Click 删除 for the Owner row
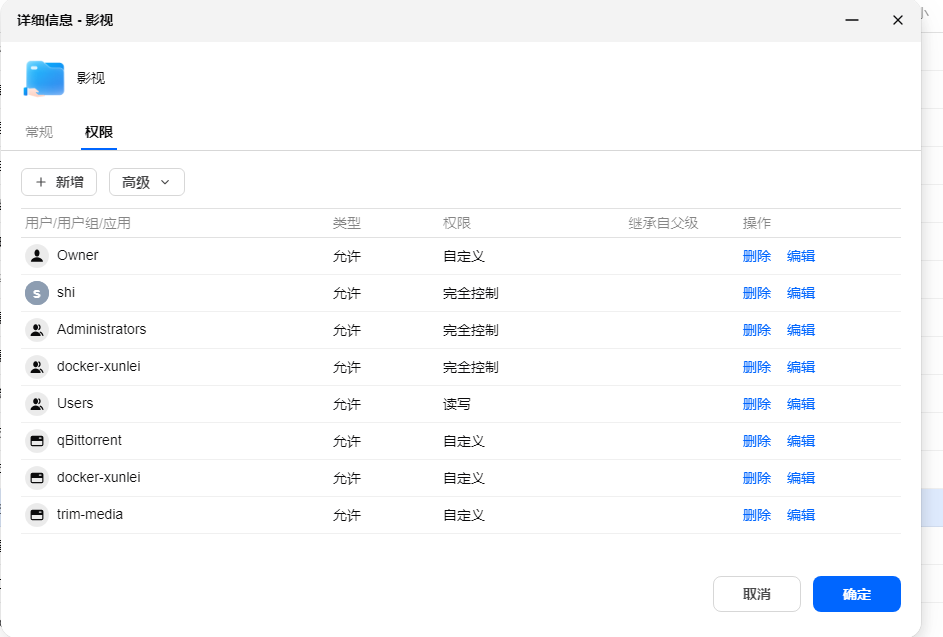Image resolution: width=943 pixels, height=637 pixels. (757, 256)
